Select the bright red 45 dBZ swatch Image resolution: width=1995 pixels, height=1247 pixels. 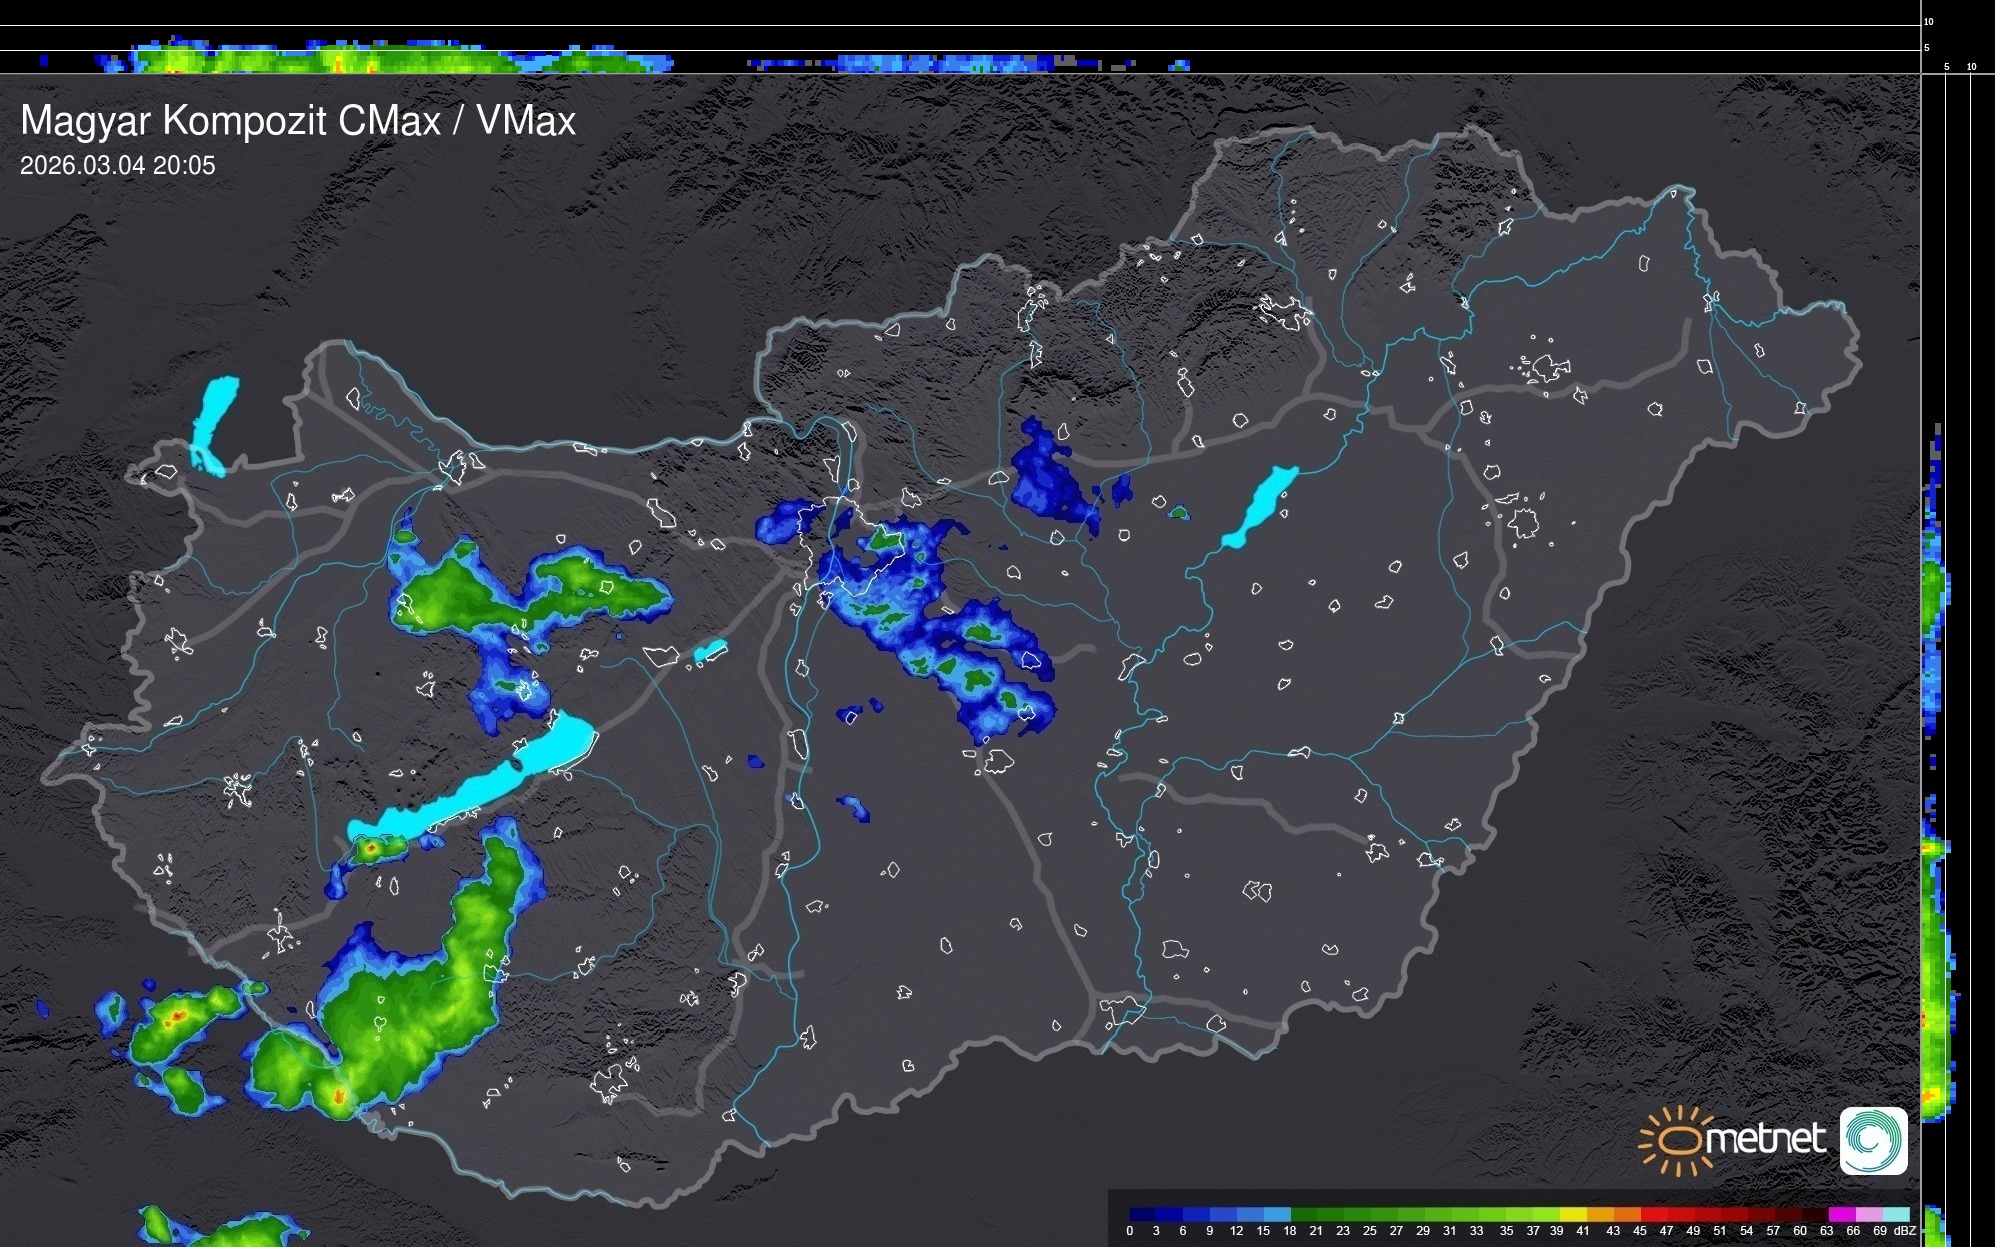click(x=1653, y=1214)
